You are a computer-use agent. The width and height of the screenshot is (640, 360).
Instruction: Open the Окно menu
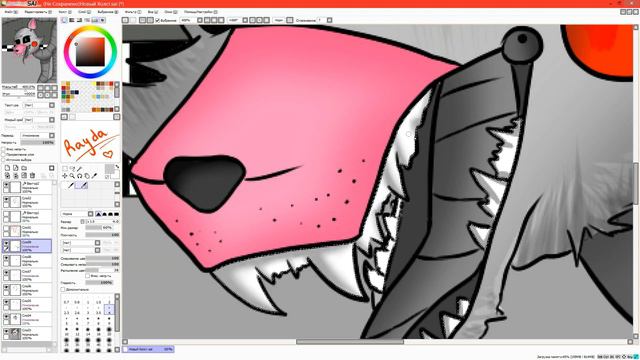coord(171,12)
